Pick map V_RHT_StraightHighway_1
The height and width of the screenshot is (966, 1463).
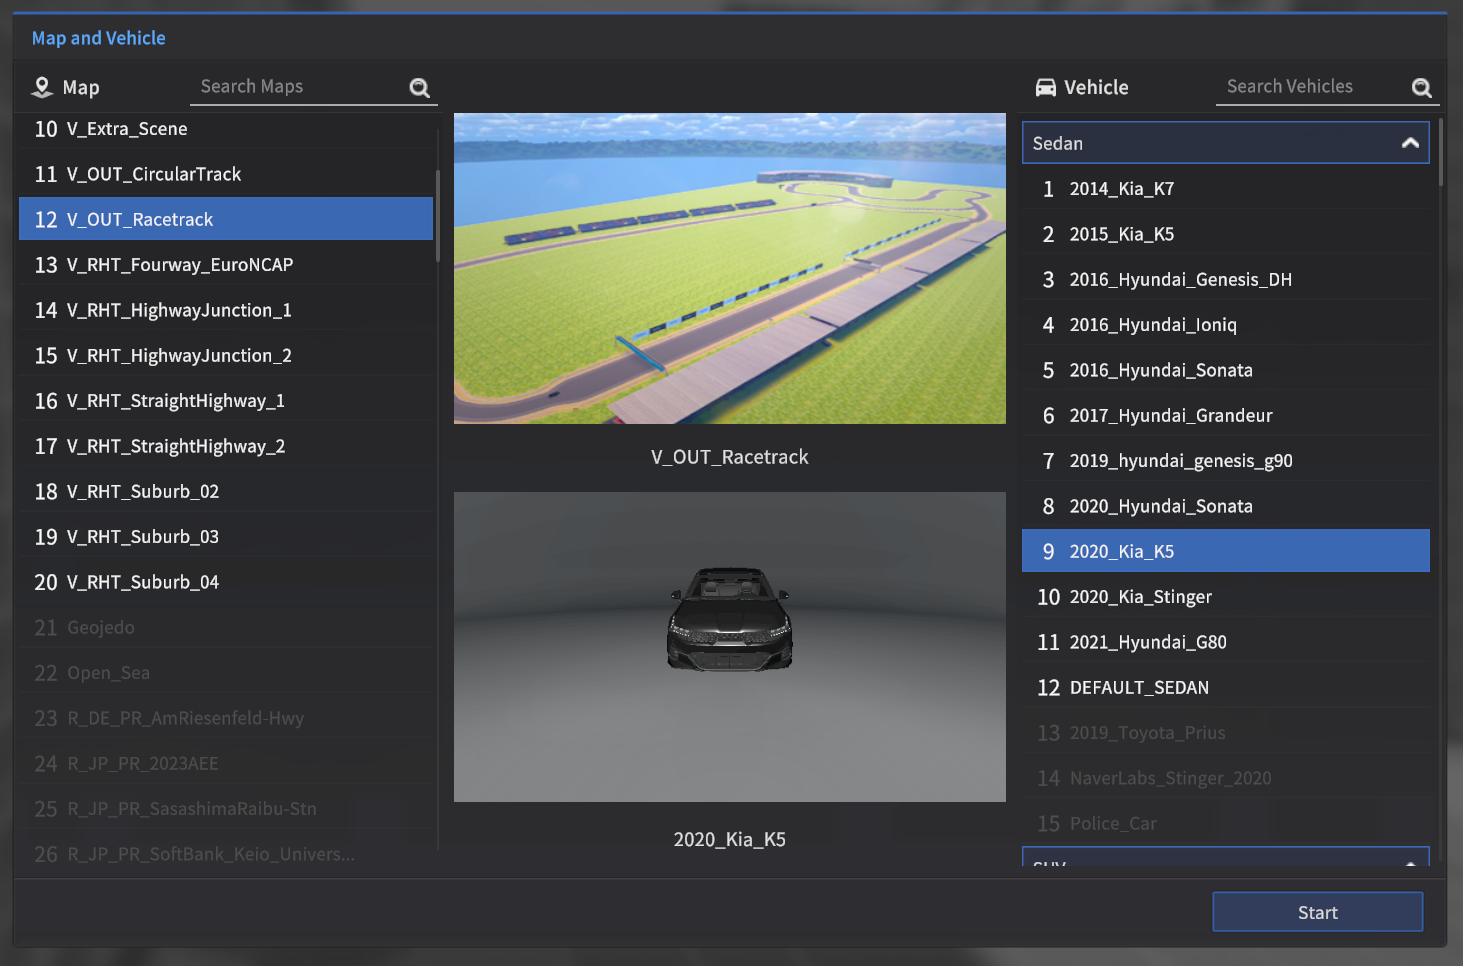click(x=226, y=401)
